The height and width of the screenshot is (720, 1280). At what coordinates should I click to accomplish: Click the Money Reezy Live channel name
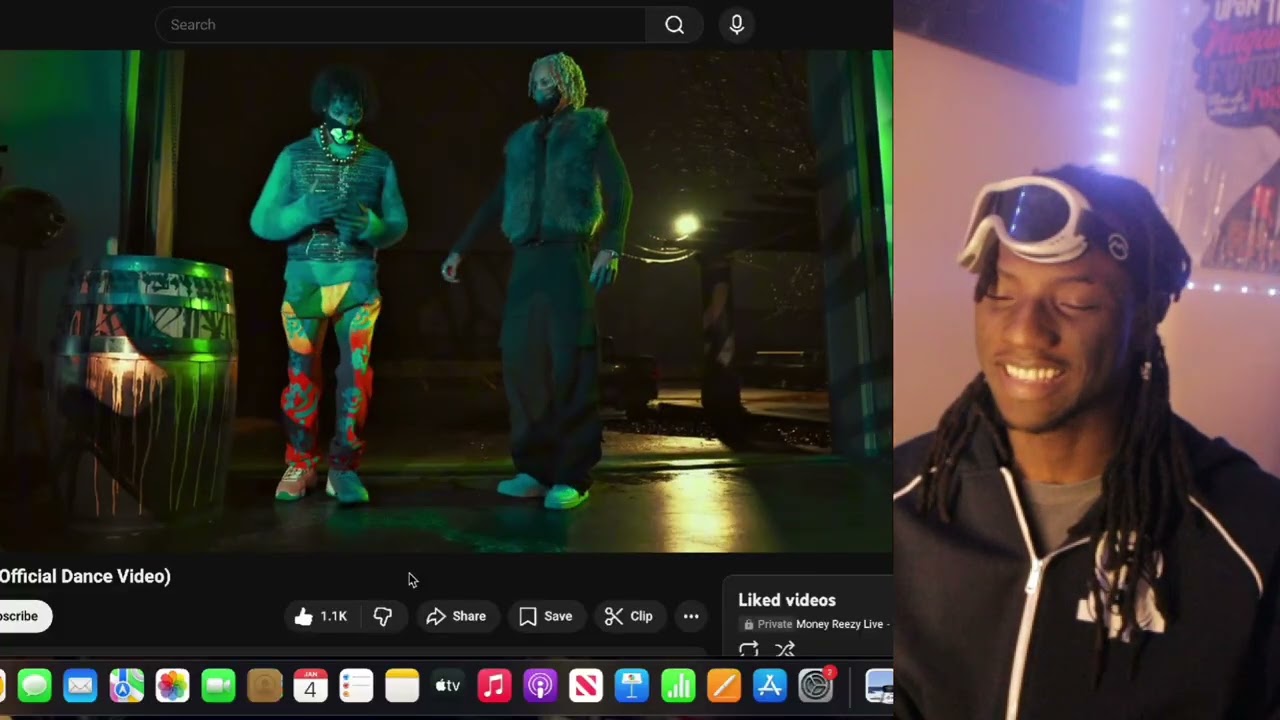pyautogui.click(x=840, y=624)
